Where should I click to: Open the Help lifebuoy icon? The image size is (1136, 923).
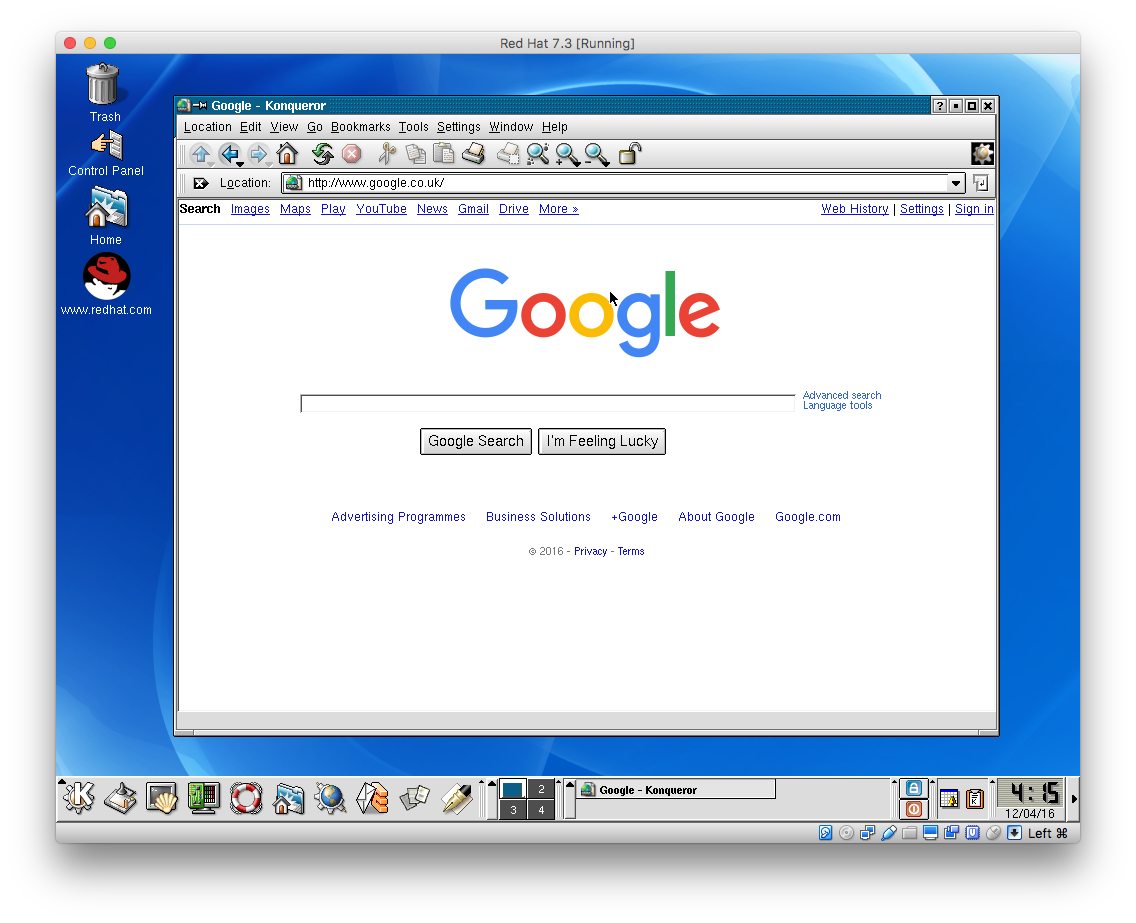pos(246,798)
